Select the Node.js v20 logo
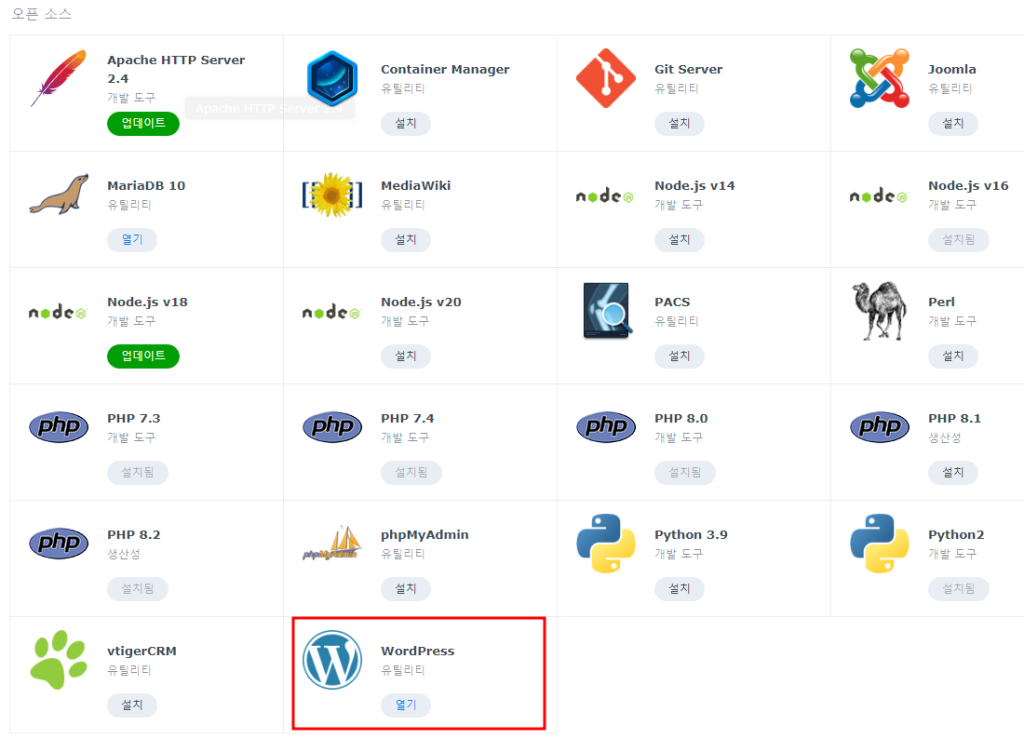This screenshot has height=739, width=1024. (332, 311)
